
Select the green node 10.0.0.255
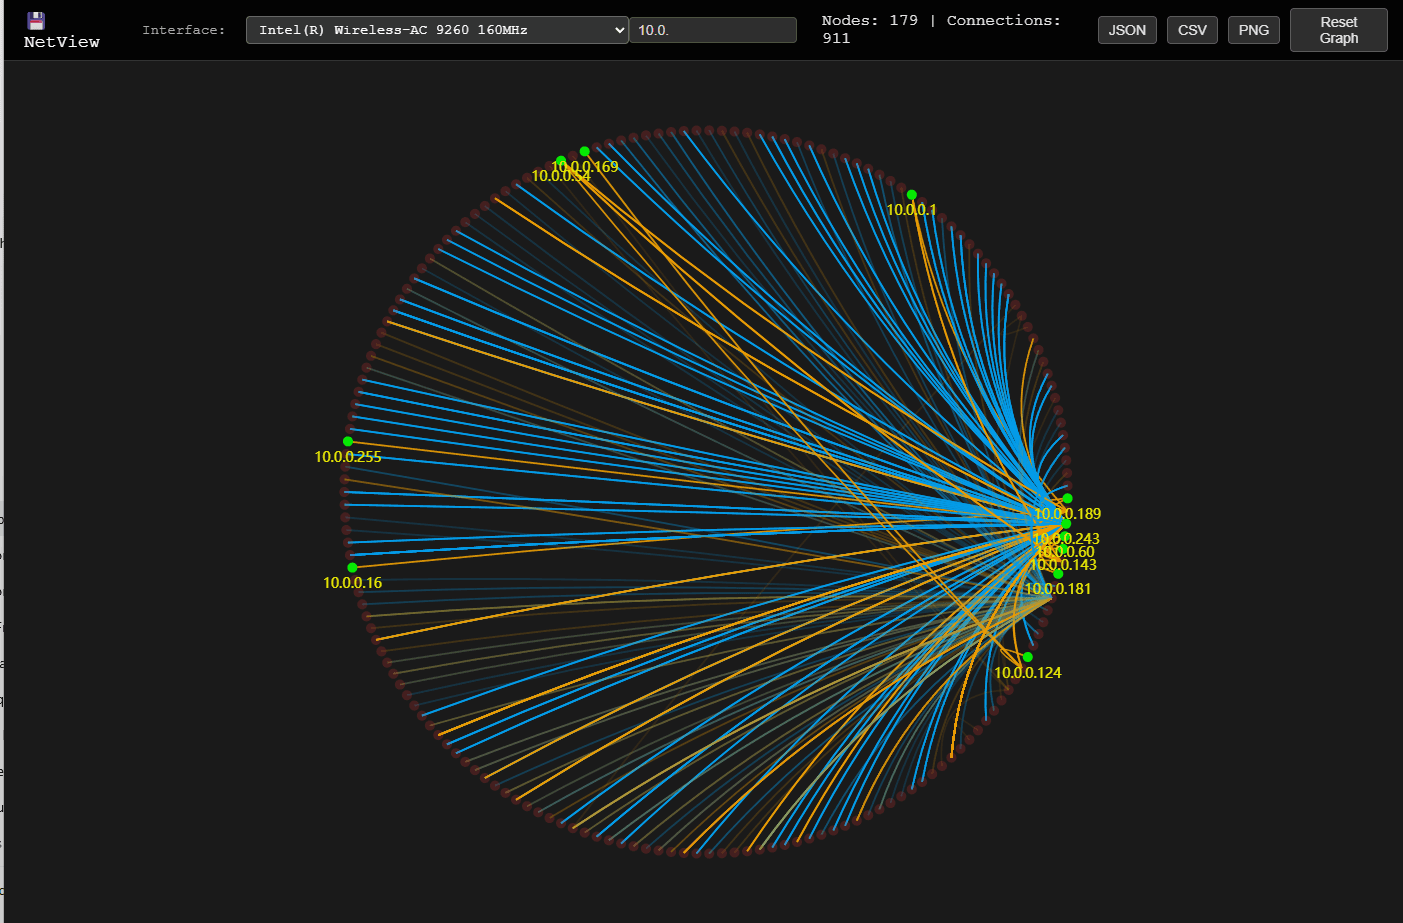[x=347, y=441]
